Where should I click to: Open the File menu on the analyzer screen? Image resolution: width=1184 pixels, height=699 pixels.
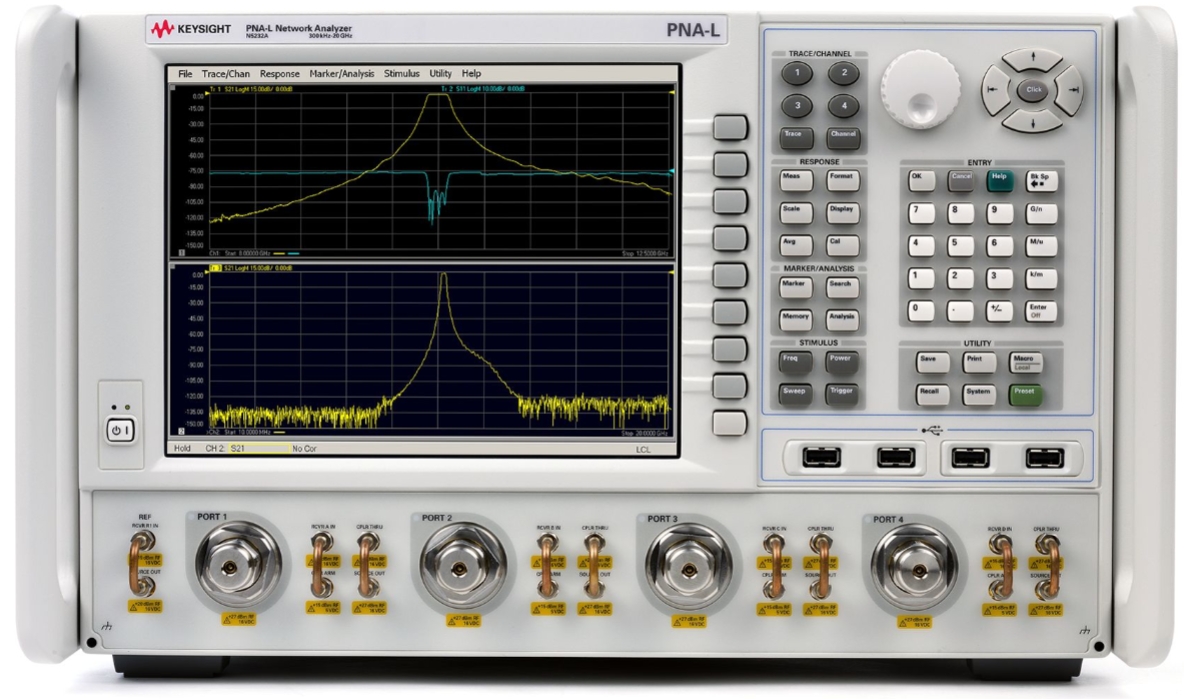point(185,73)
